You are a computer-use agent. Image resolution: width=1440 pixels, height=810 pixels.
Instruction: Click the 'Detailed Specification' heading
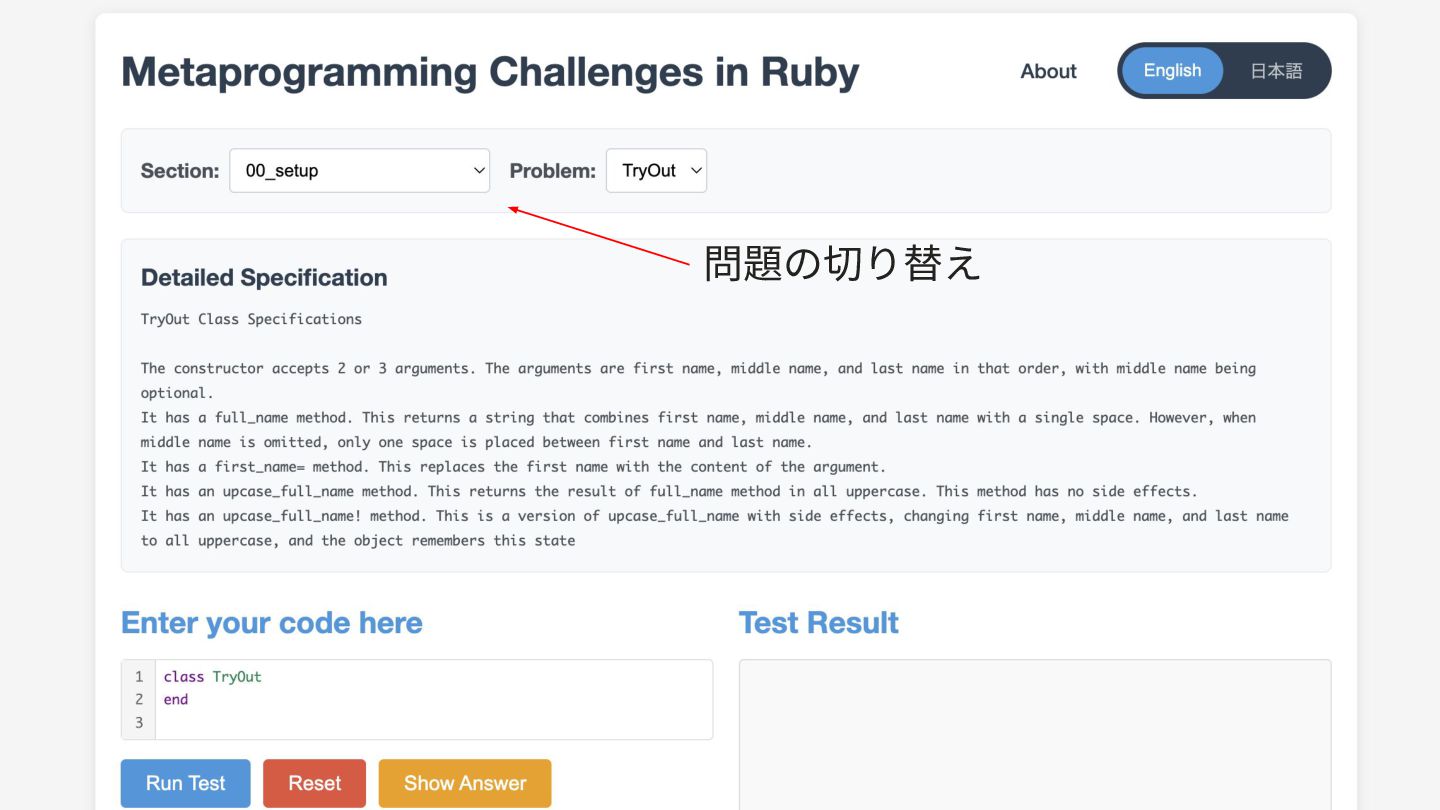(264, 278)
